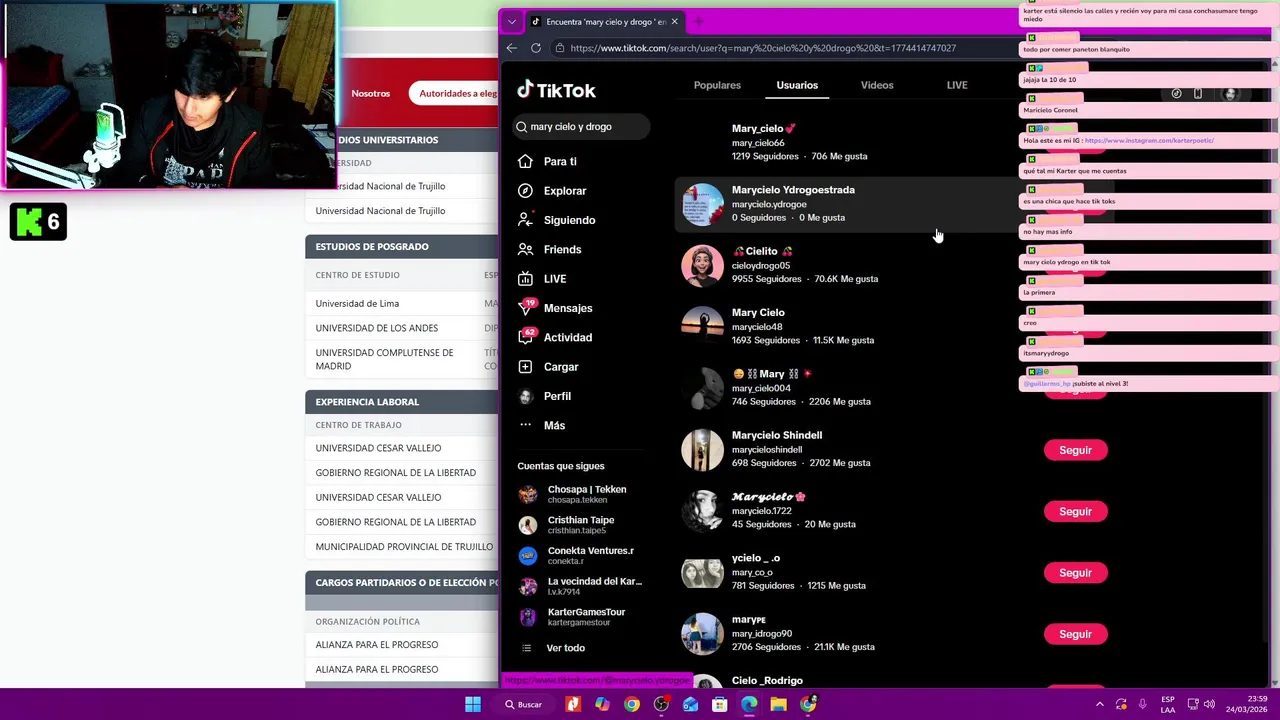
Task: Select MUNICIPALIDAD PROVINCIAL DE TRUJILLO row
Action: tap(401, 547)
